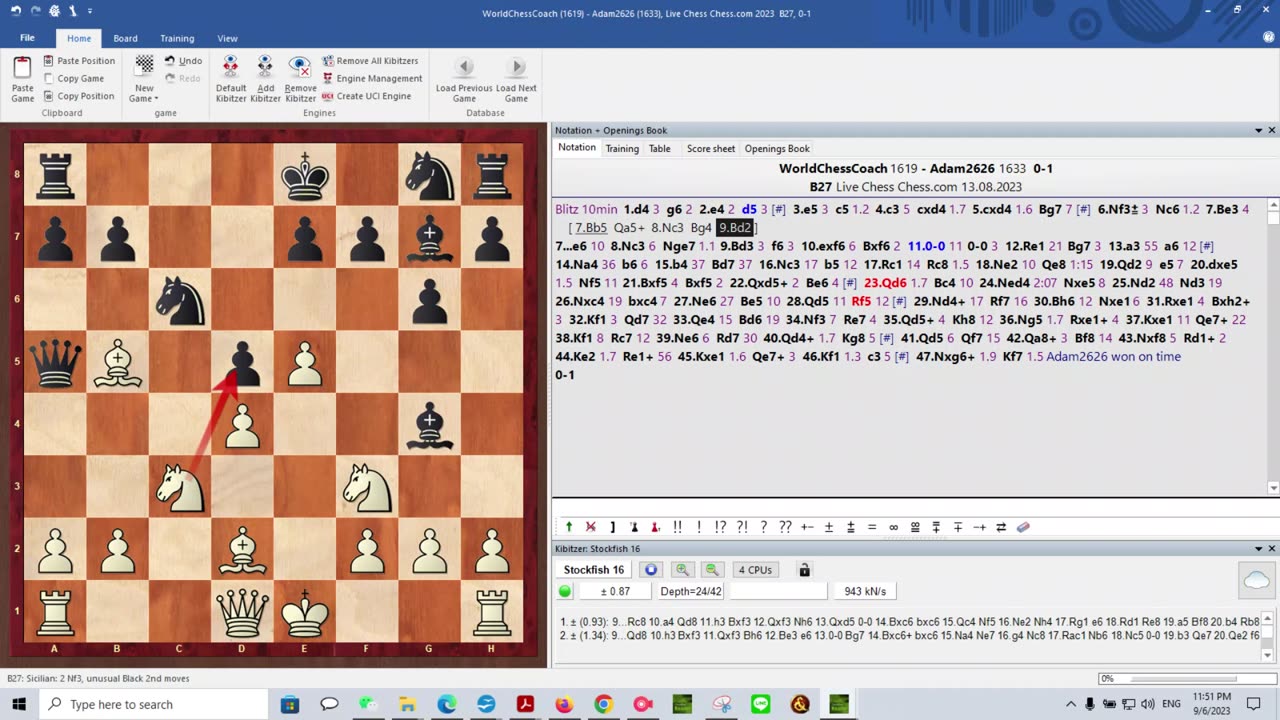Click the counterplay double-arrow symbol
Viewport: 1280px width, 720px height.
(x=1001, y=527)
